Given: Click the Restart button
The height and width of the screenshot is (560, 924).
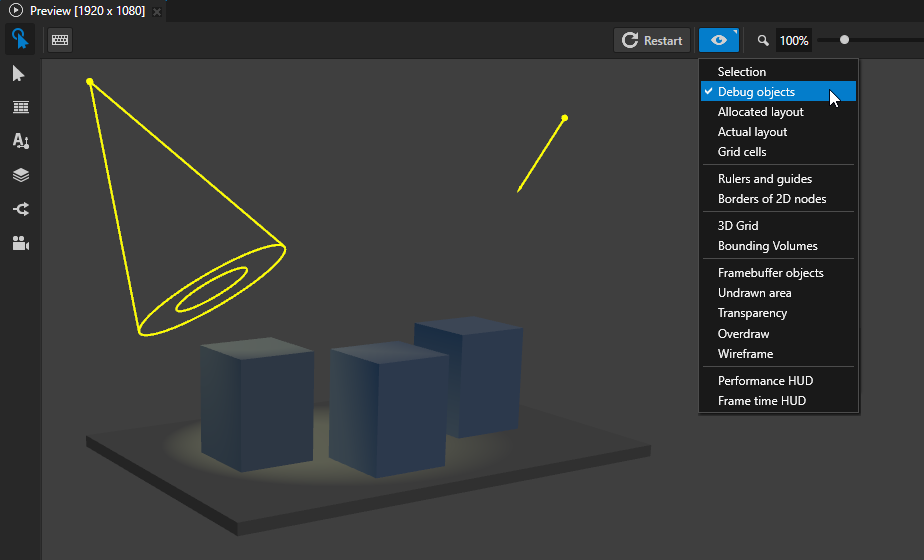Looking at the screenshot, I should coord(652,40).
